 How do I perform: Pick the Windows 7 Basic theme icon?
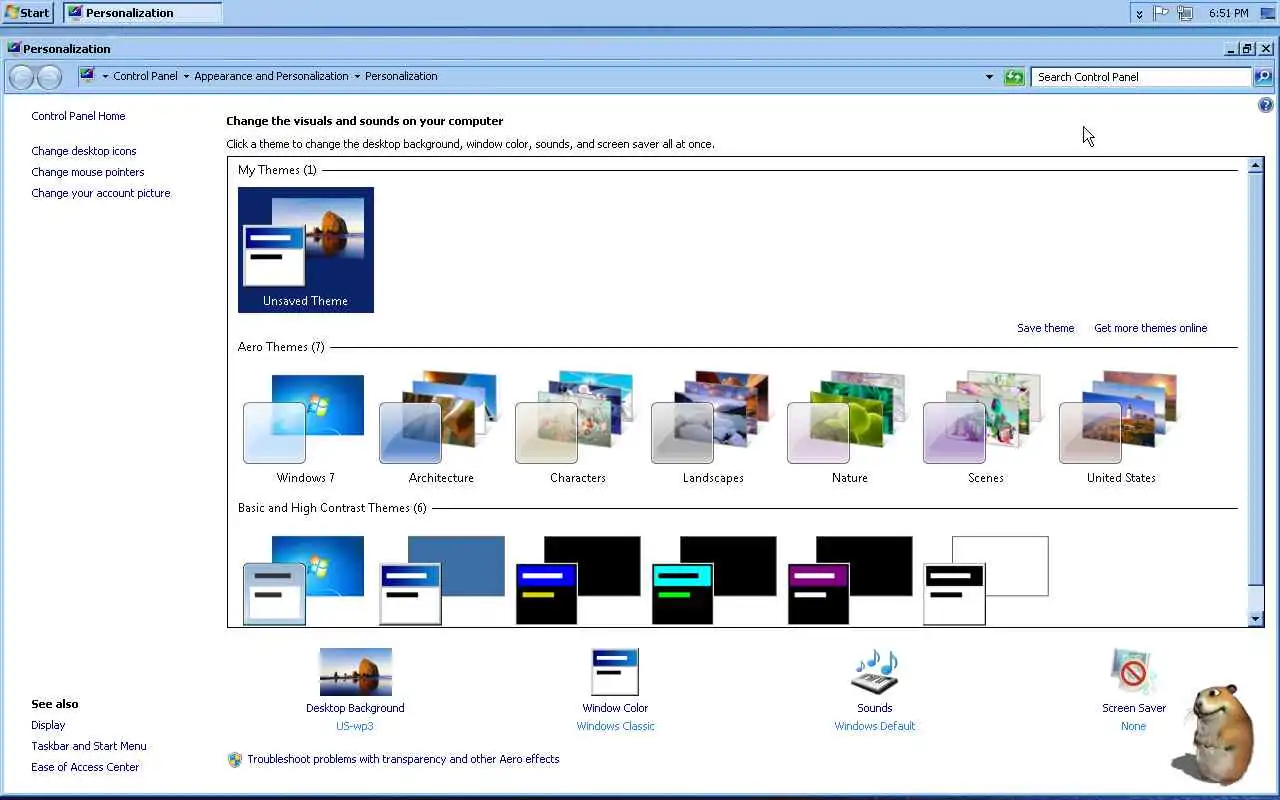coord(304,581)
